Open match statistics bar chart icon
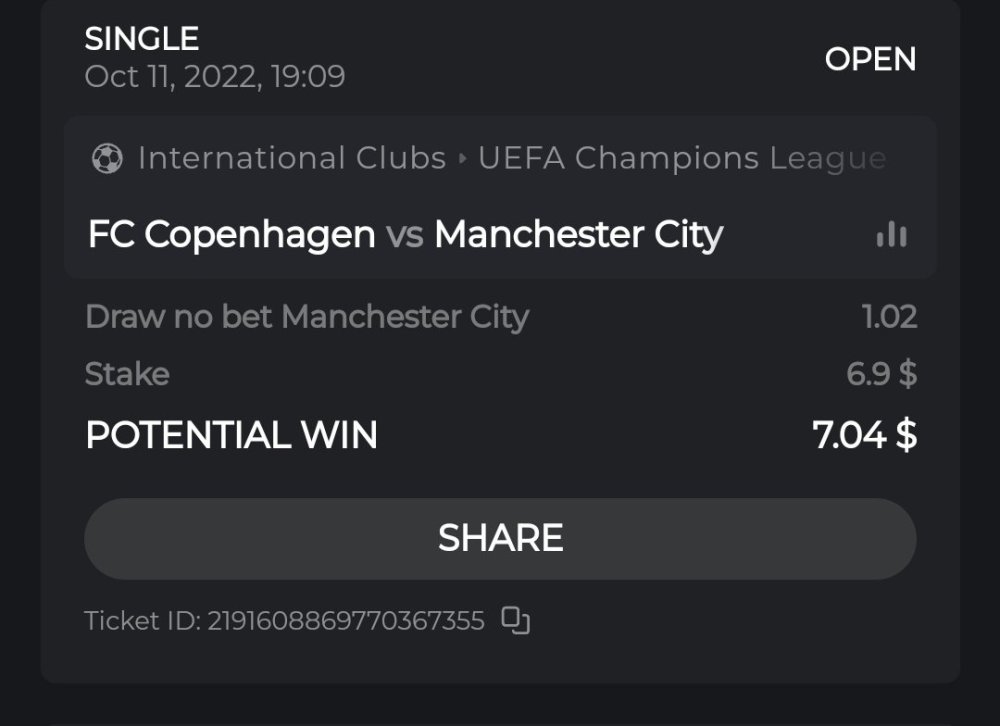 (891, 235)
